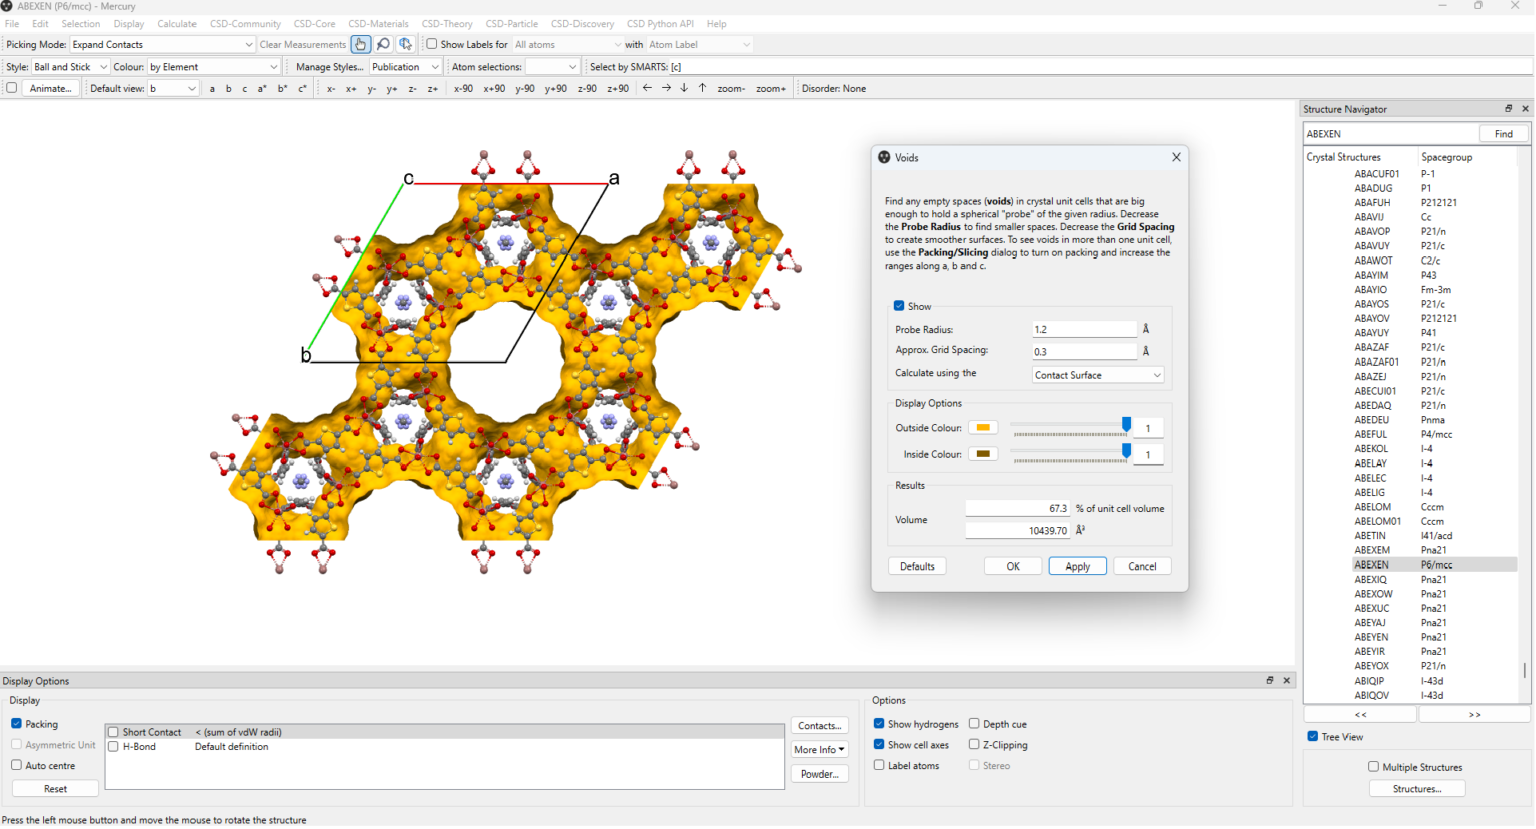Apply the void calculation settings
This screenshot has width=1536, height=829.
click(x=1077, y=566)
